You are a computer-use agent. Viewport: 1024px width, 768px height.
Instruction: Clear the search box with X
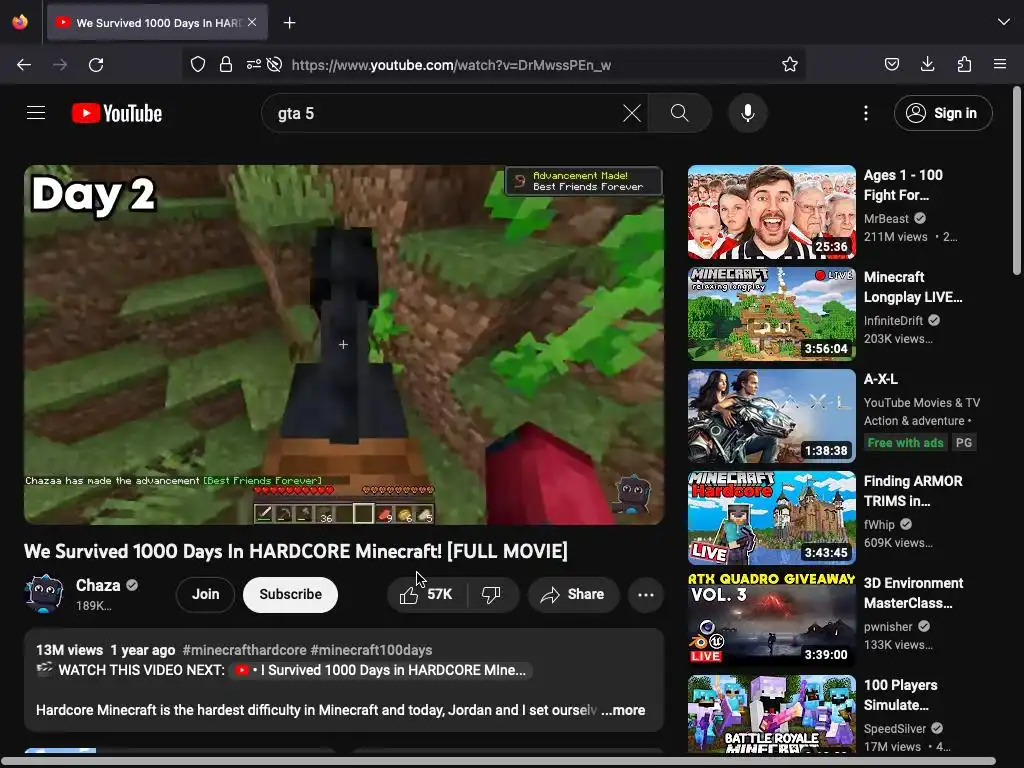click(x=632, y=113)
